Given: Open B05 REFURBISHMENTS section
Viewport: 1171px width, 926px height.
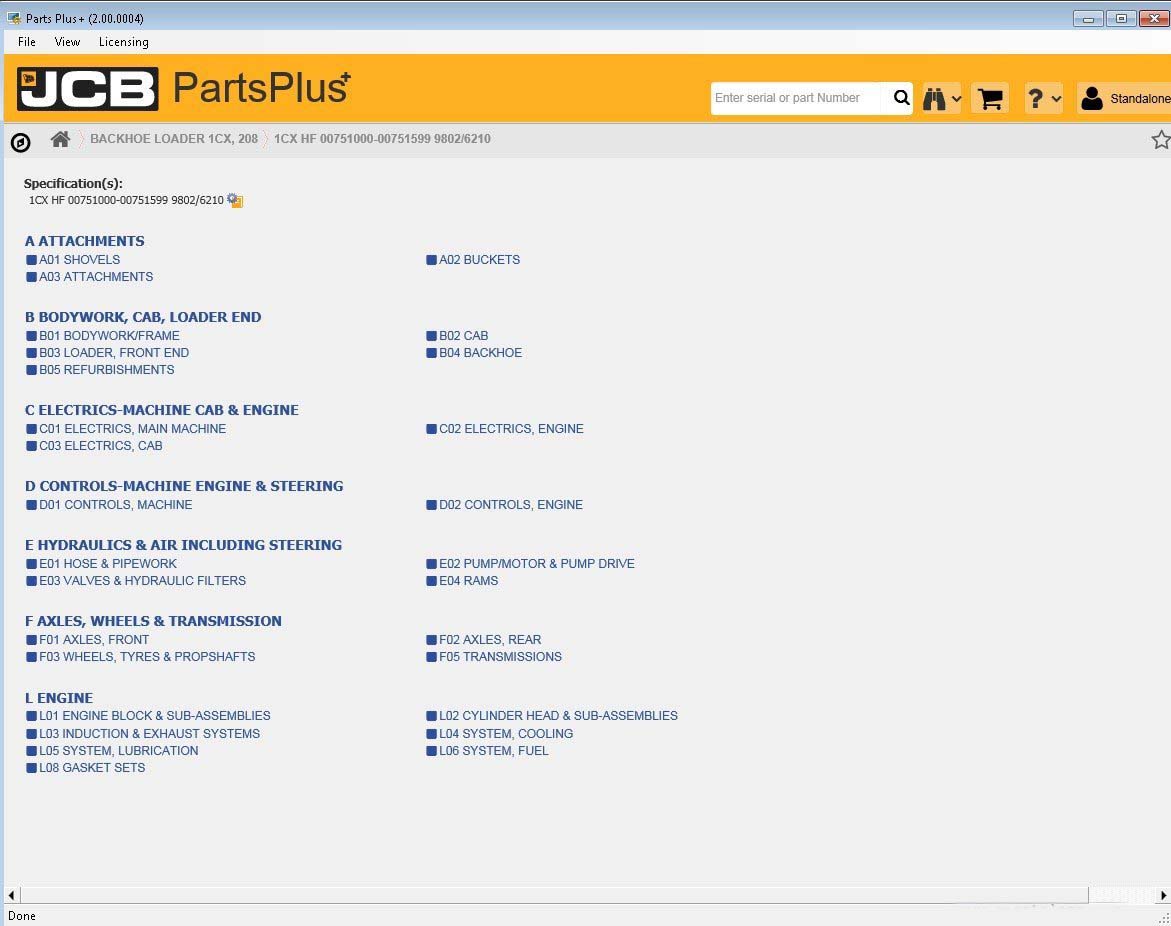Looking at the screenshot, I should pyautogui.click(x=107, y=370).
